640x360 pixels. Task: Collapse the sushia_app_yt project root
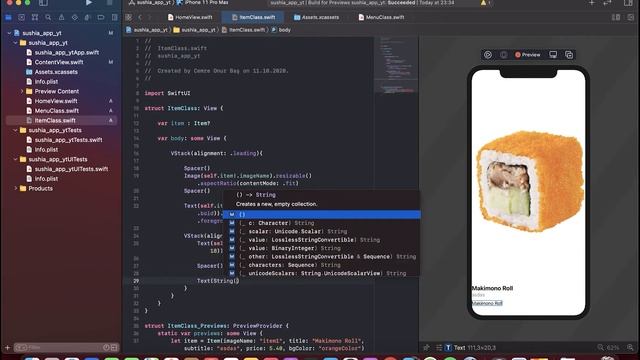9,33
